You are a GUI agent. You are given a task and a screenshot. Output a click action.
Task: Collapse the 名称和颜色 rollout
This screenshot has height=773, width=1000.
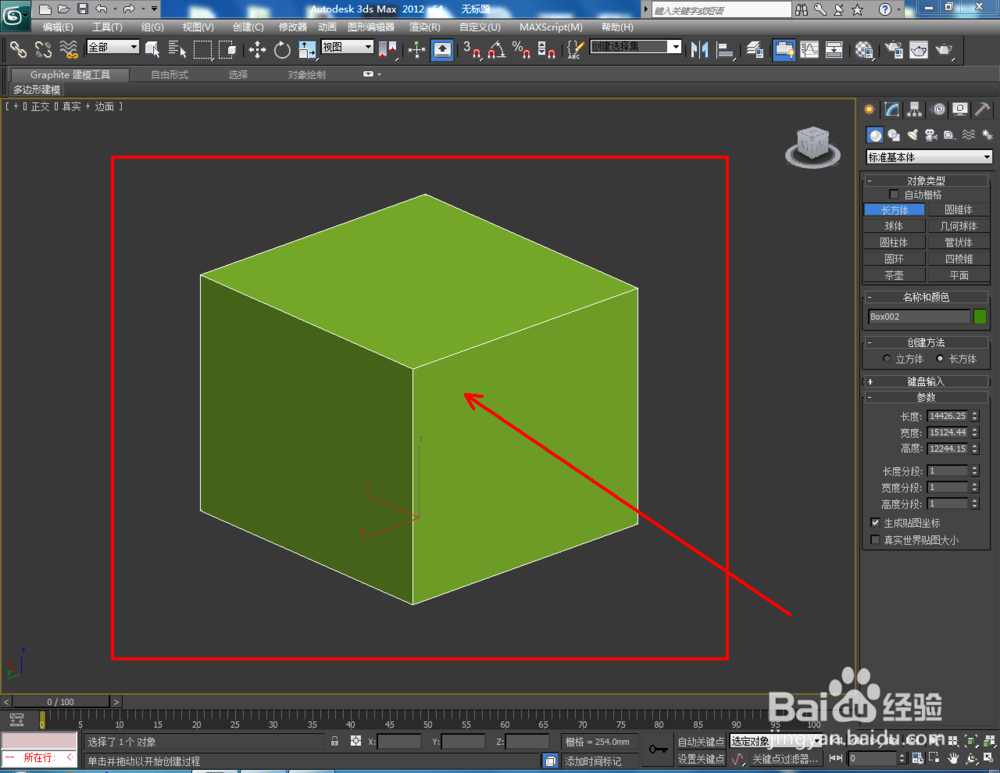[x=926, y=297]
